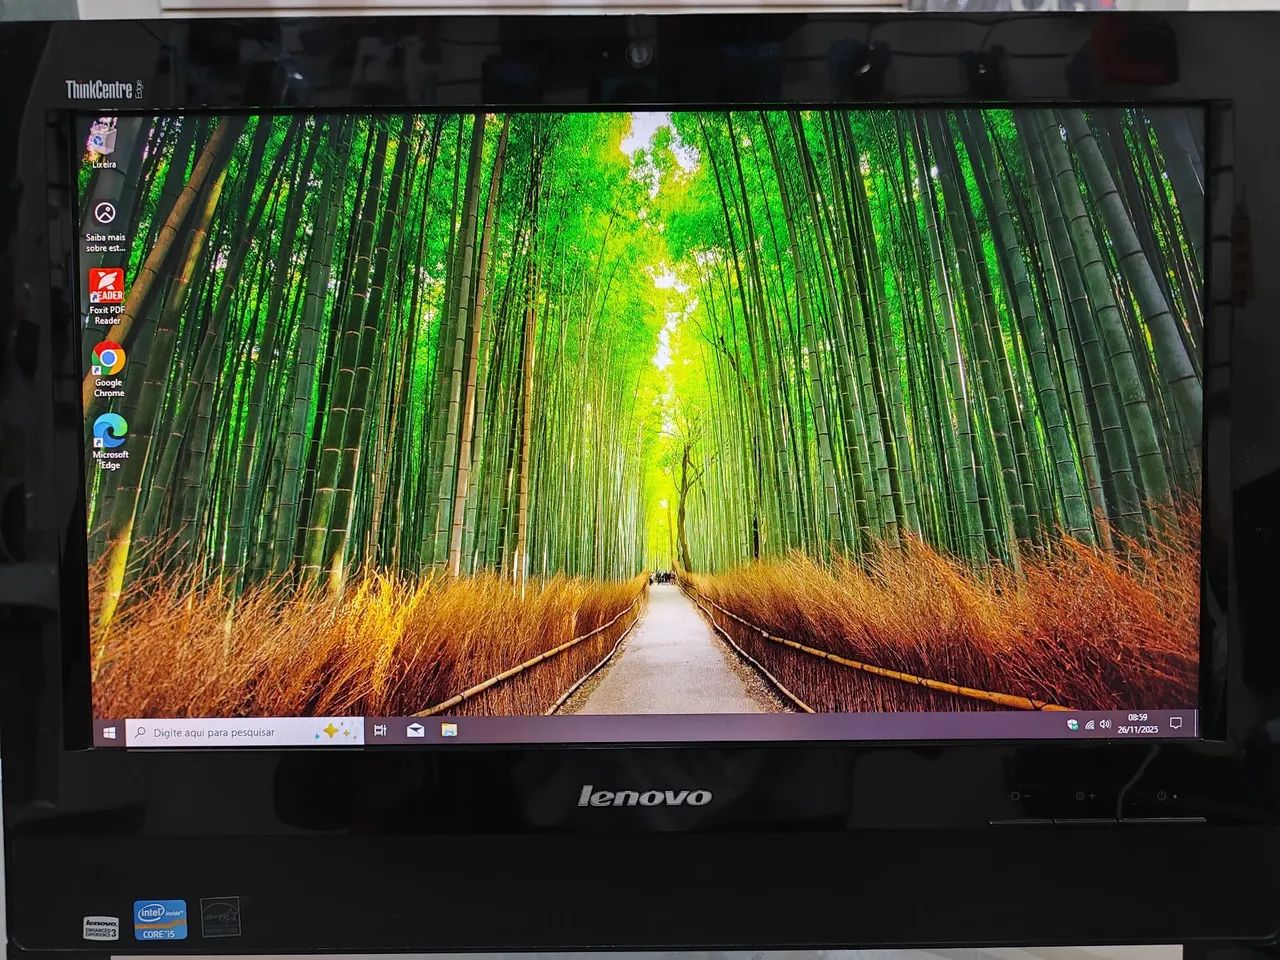Open the Wi-Fi network flyout
The height and width of the screenshot is (960, 1280).
coord(1089,726)
